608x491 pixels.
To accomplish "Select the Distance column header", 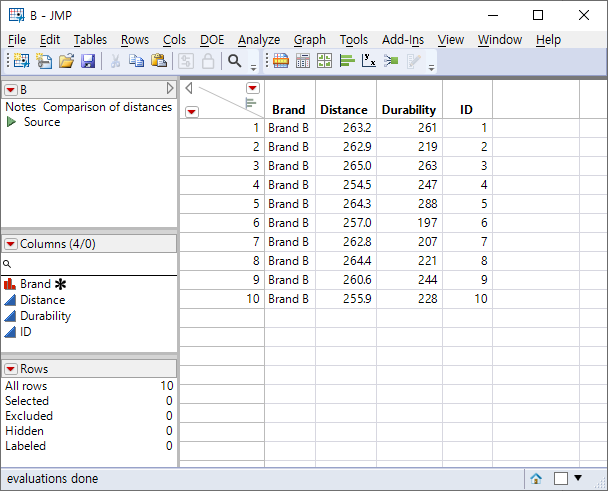I will [x=345, y=99].
